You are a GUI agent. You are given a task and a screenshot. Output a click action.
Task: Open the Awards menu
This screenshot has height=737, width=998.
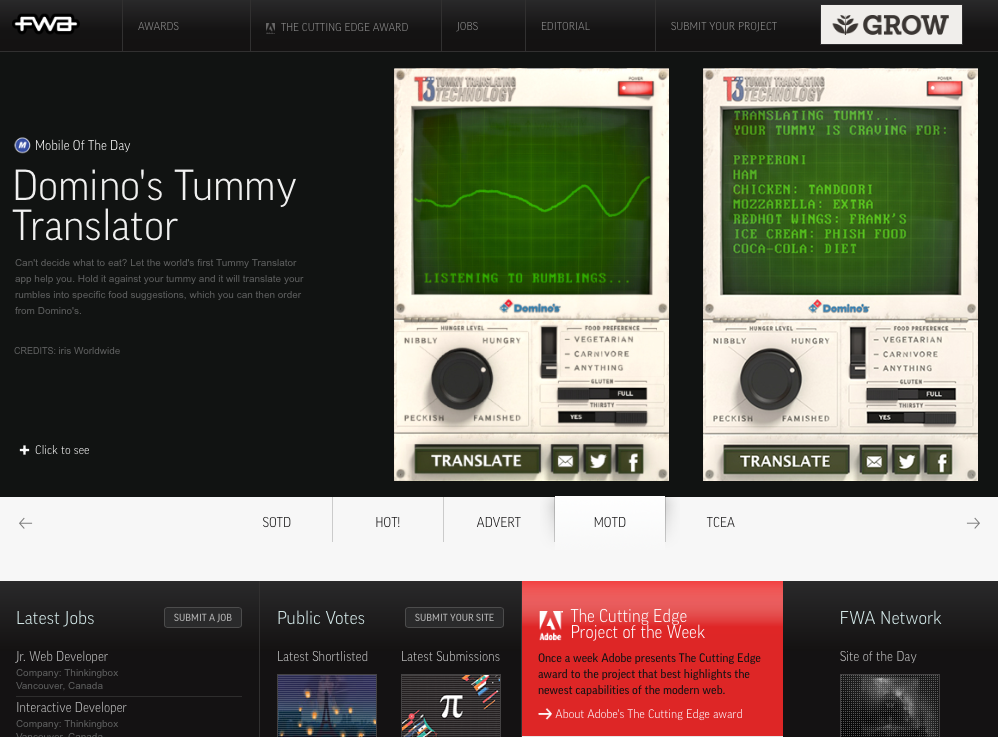pos(158,26)
